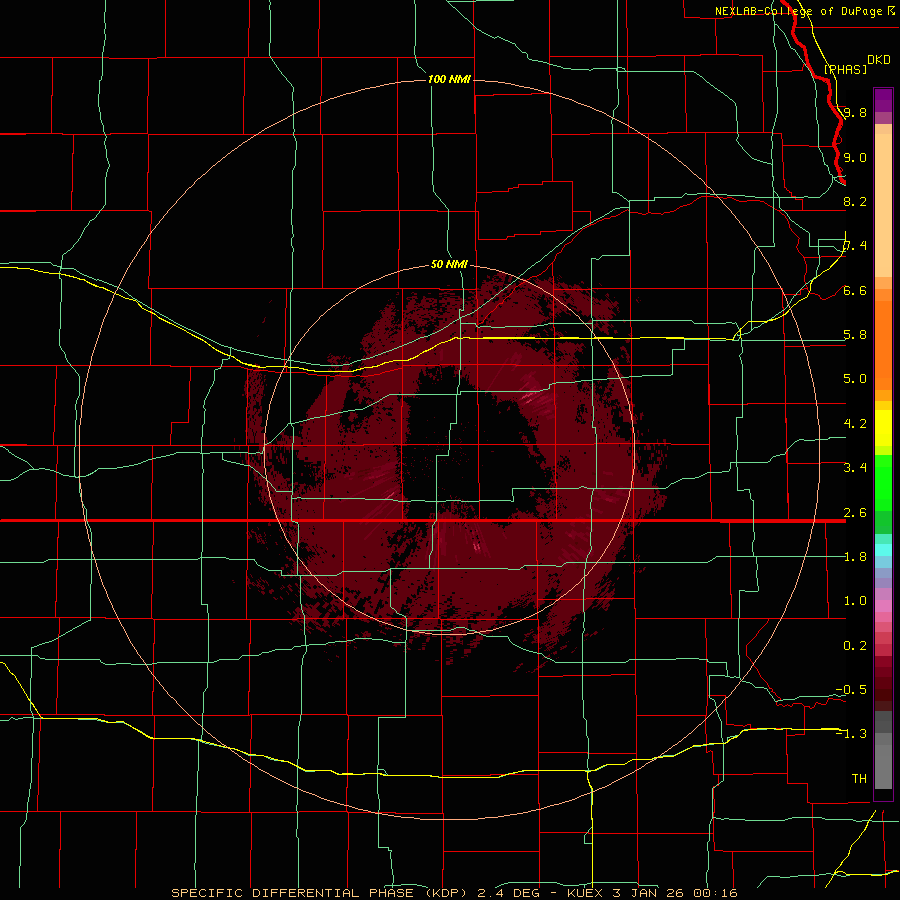The height and width of the screenshot is (900, 900).
Task: Click the 2.4 DEG elevation text
Action: tap(508, 893)
